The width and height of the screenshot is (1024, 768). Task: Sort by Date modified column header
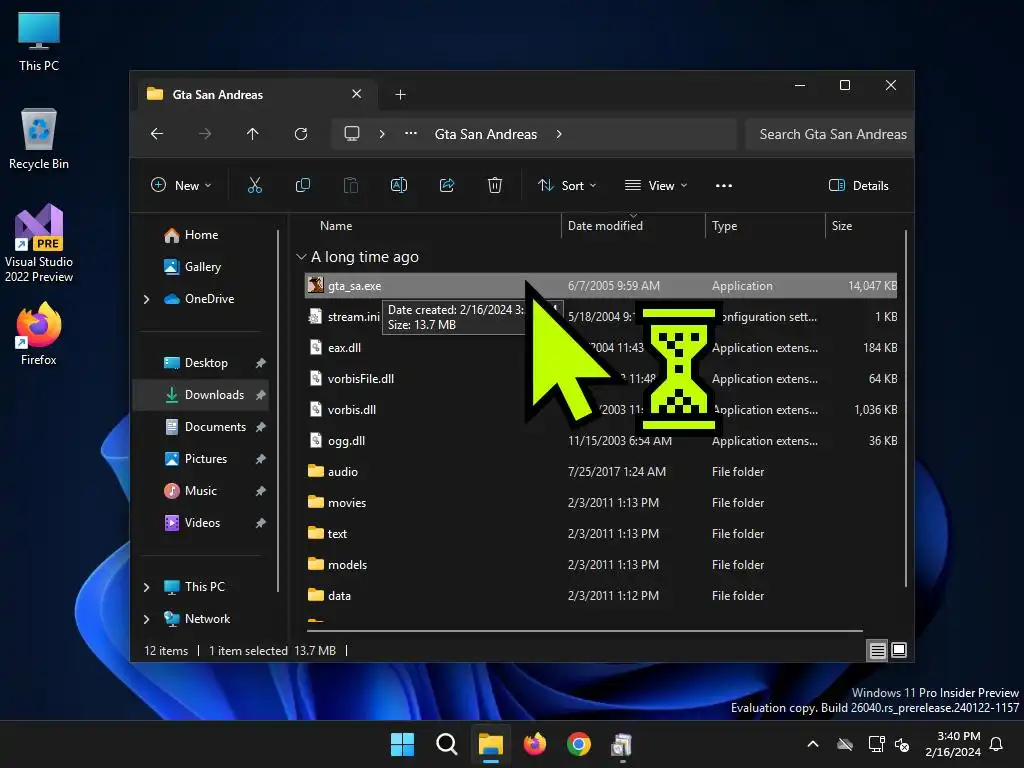(x=605, y=226)
